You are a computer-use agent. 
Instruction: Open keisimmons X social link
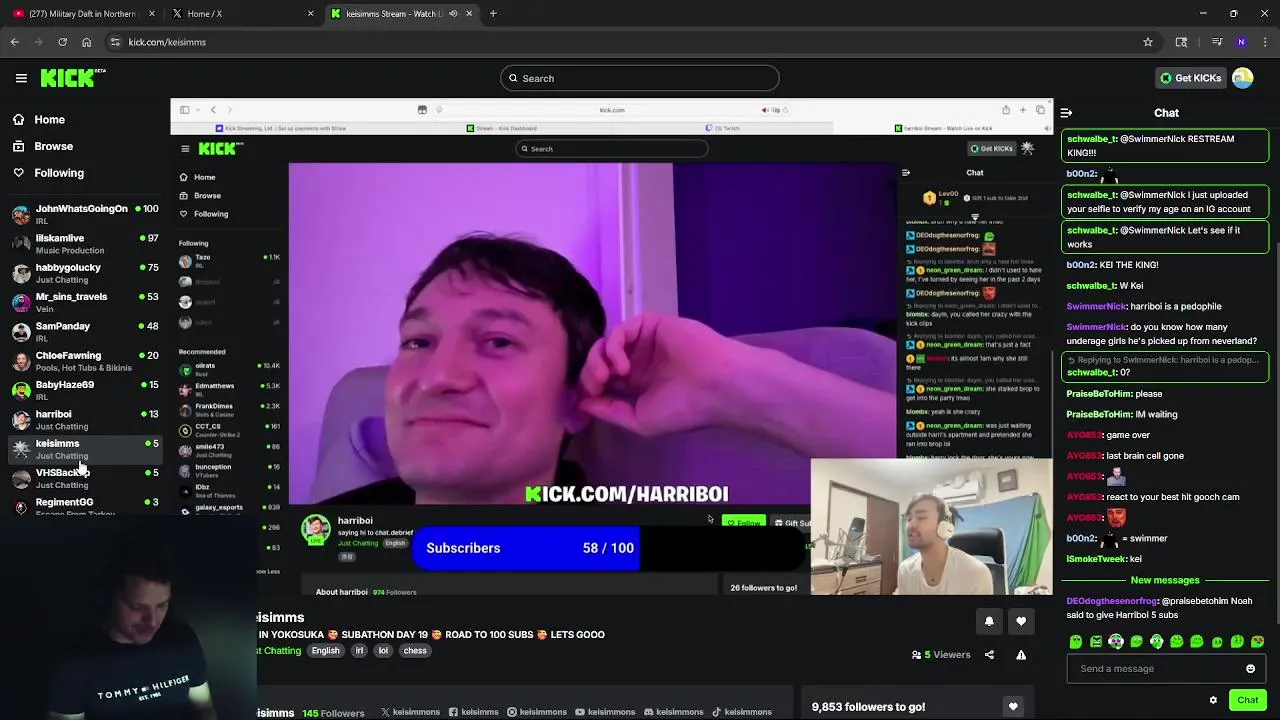coord(410,712)
